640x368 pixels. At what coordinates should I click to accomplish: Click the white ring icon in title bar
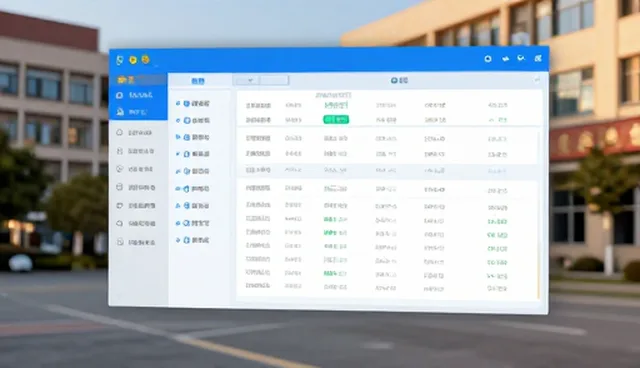point(488,59)
